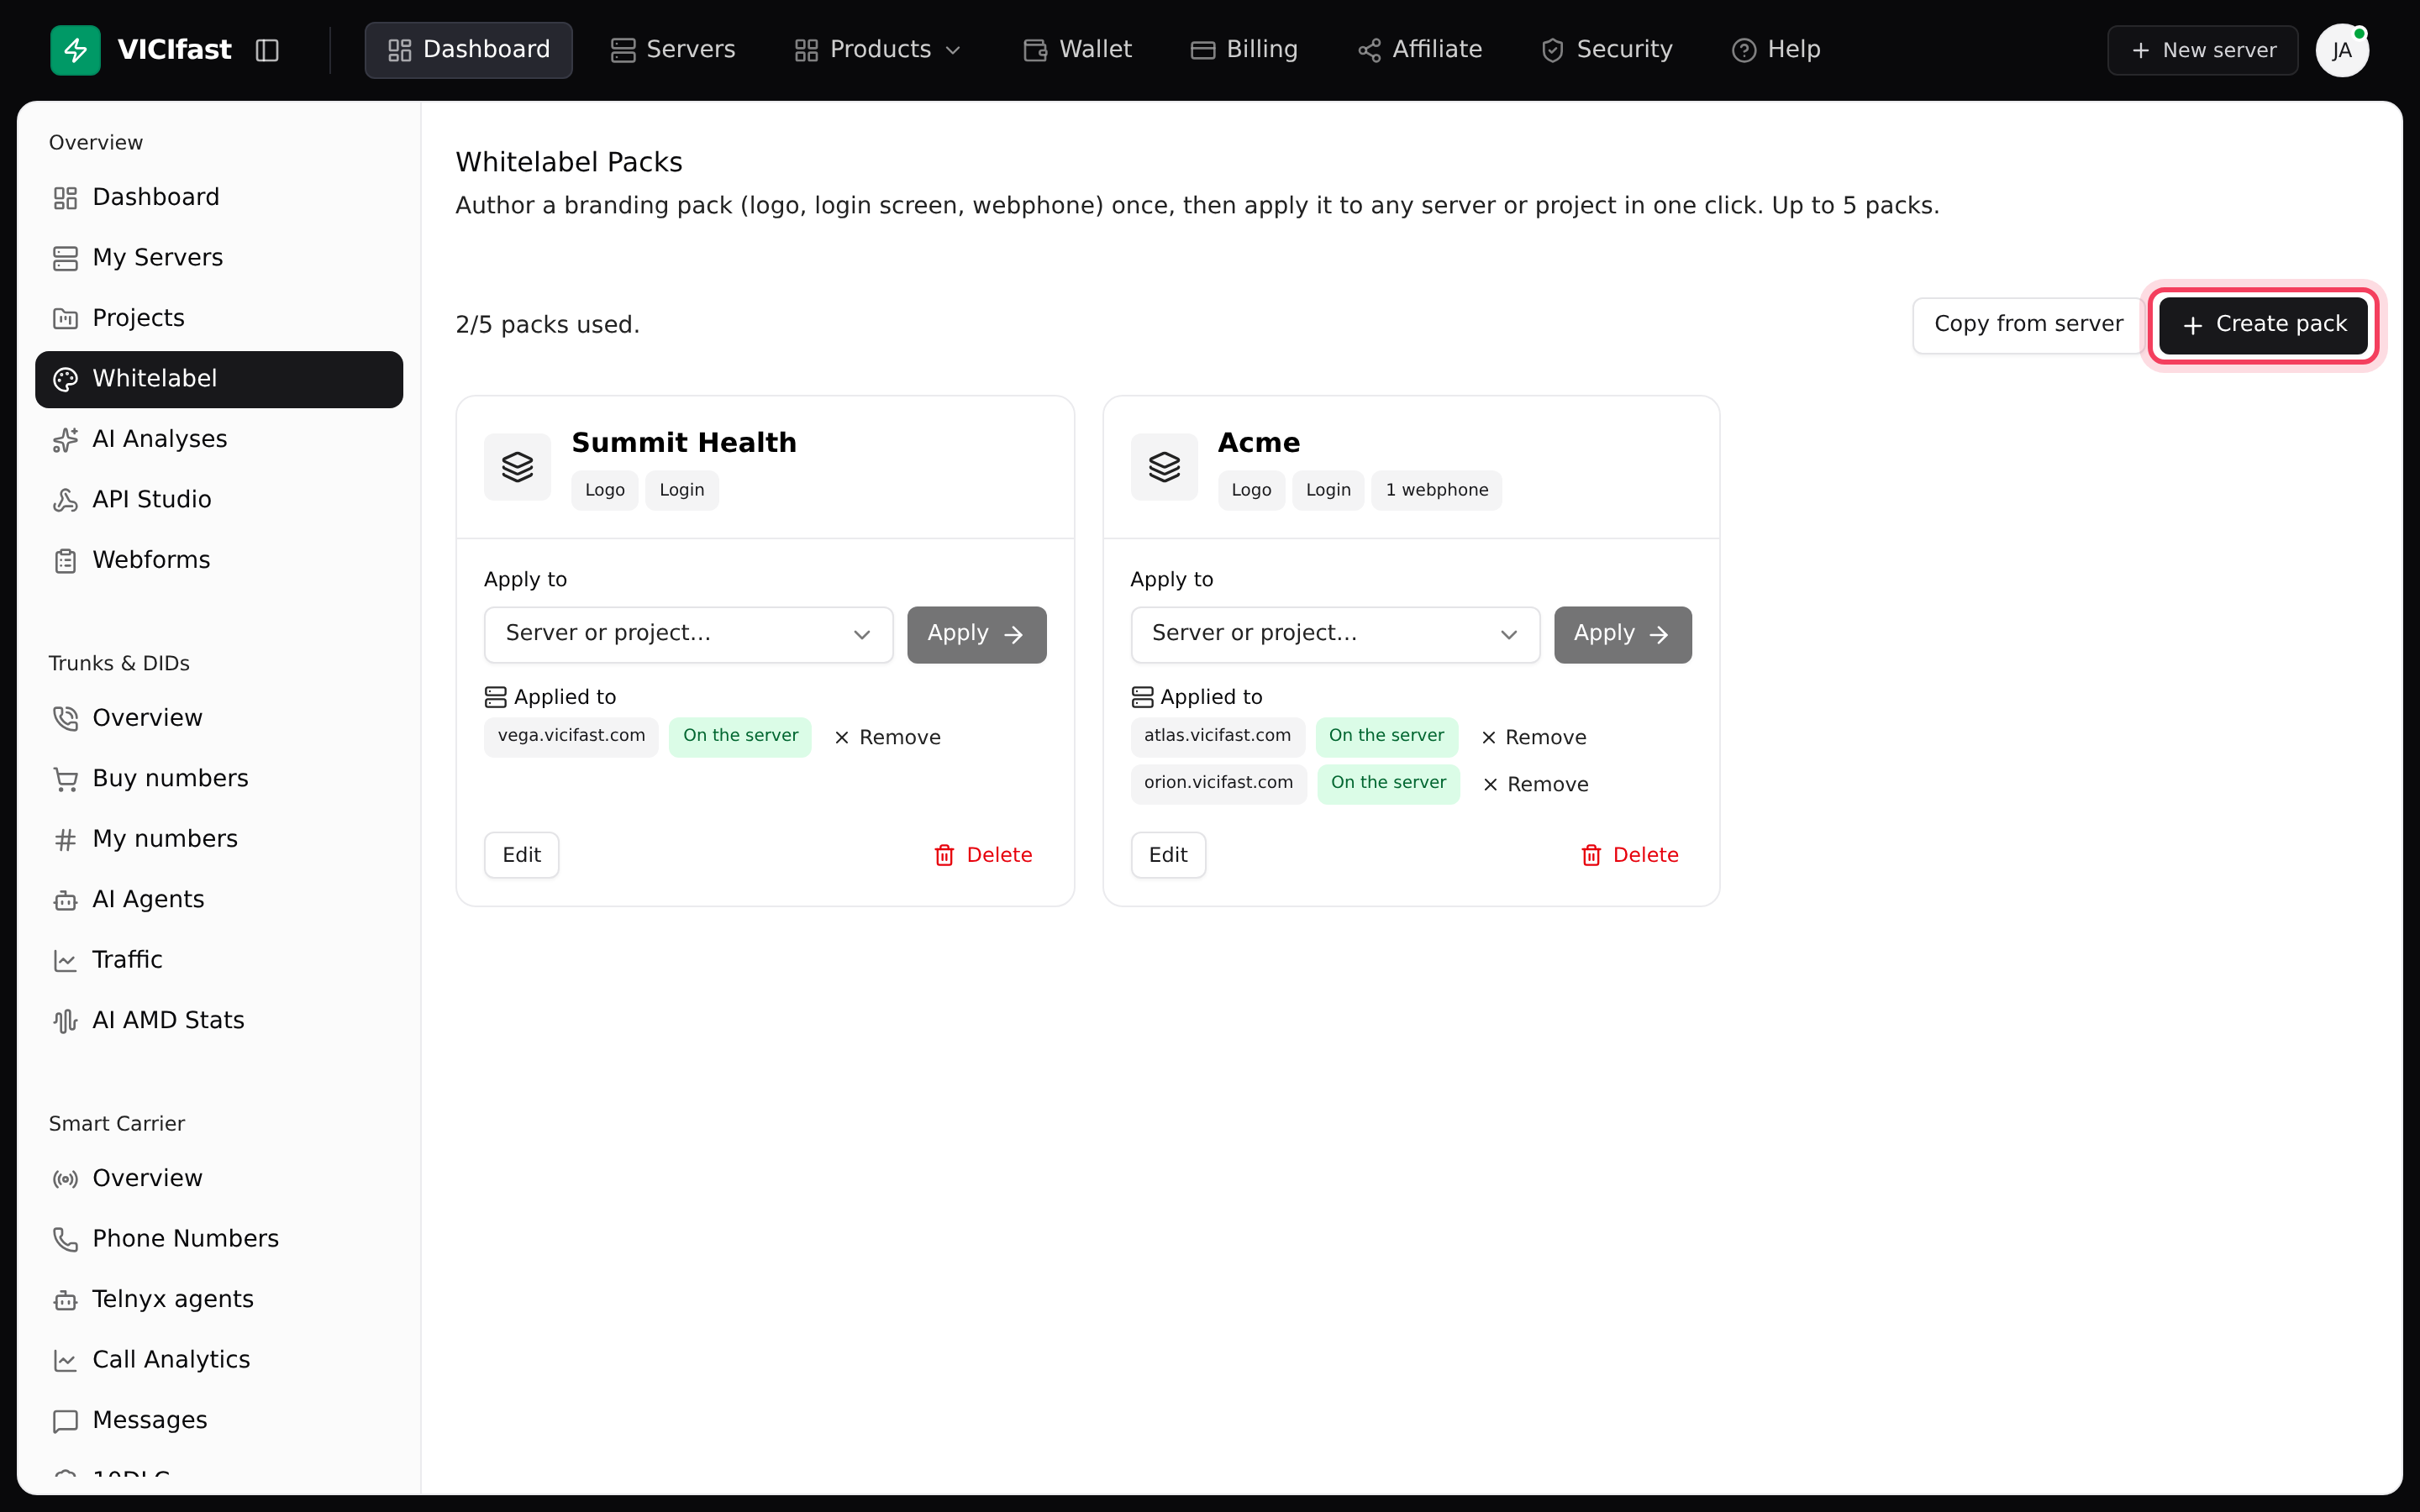
Task: Open Call Analytics
Action: [219, 1360]
